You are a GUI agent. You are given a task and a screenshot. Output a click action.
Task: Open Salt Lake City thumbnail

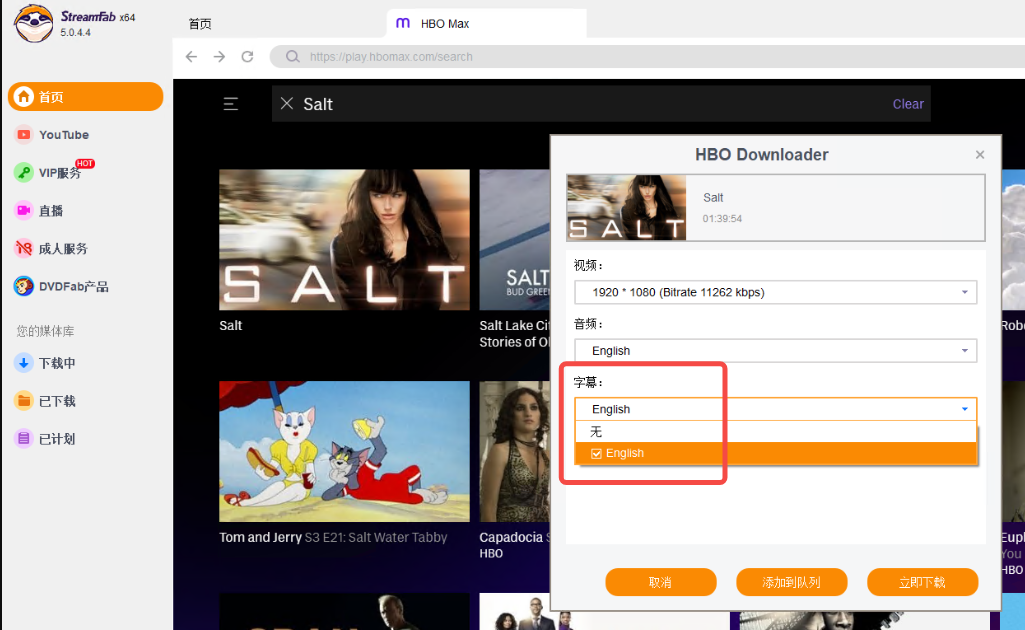514,240
